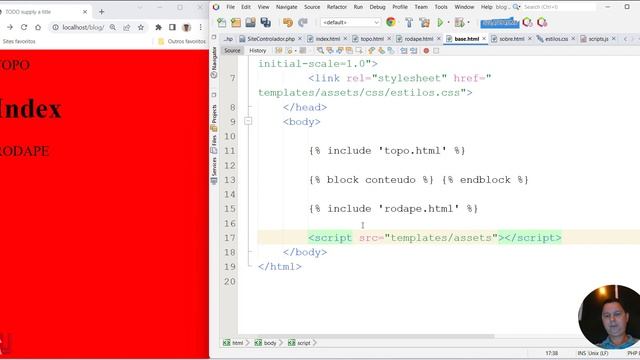Image resolution: width=640 pixels, height=360 pixels.
Task: Click the body breadcrumb at editor bottom
Action: [266, 343]
